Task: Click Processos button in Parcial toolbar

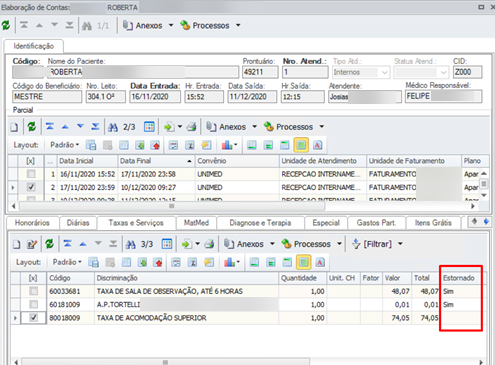Action: 288,127
